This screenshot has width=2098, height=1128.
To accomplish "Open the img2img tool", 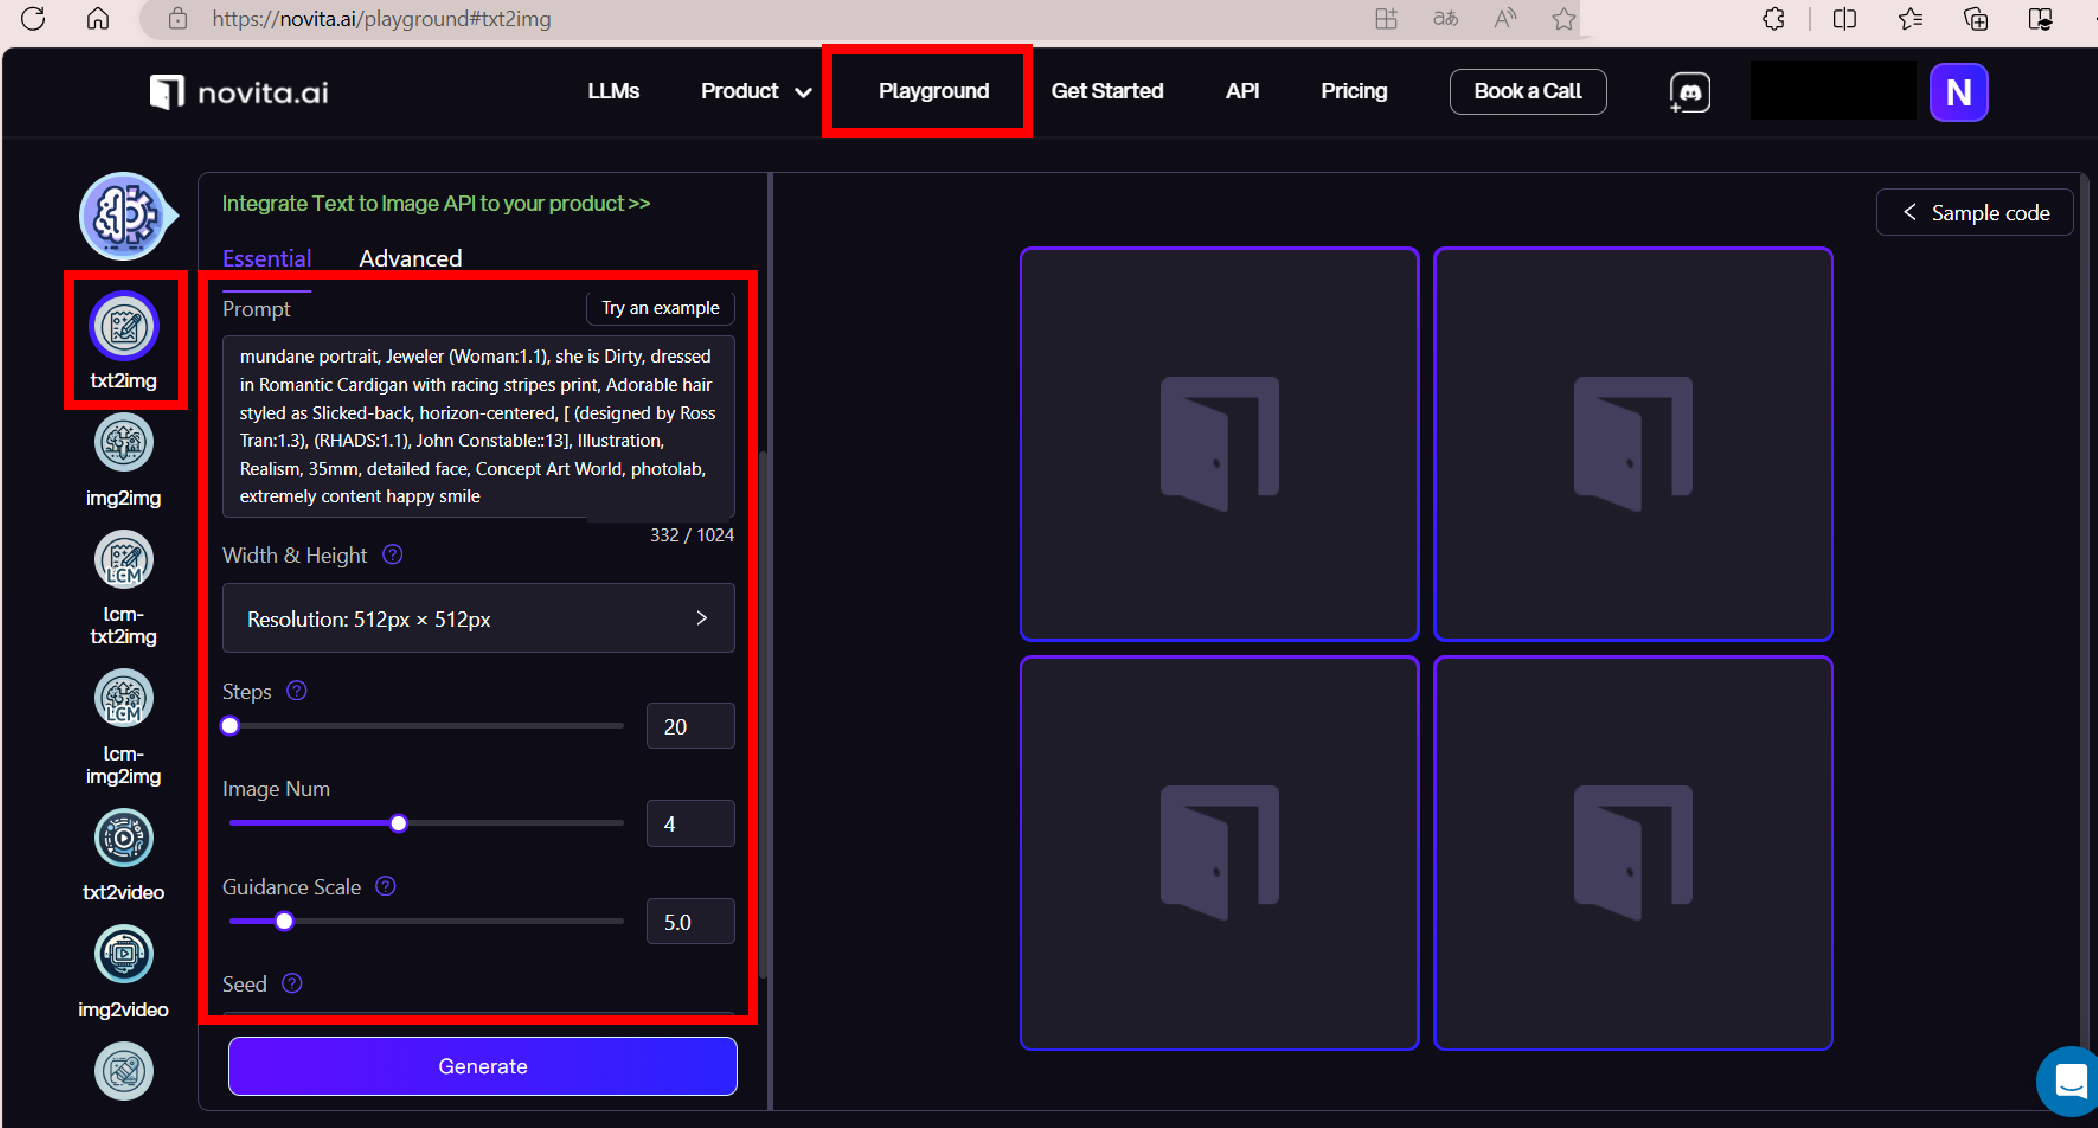I will point(124,444).
